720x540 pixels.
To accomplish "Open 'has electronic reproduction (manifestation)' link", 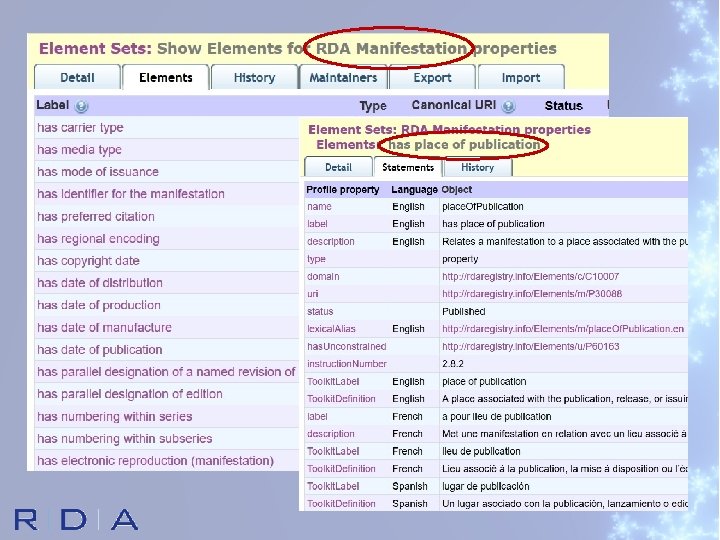I will [156, 461].
